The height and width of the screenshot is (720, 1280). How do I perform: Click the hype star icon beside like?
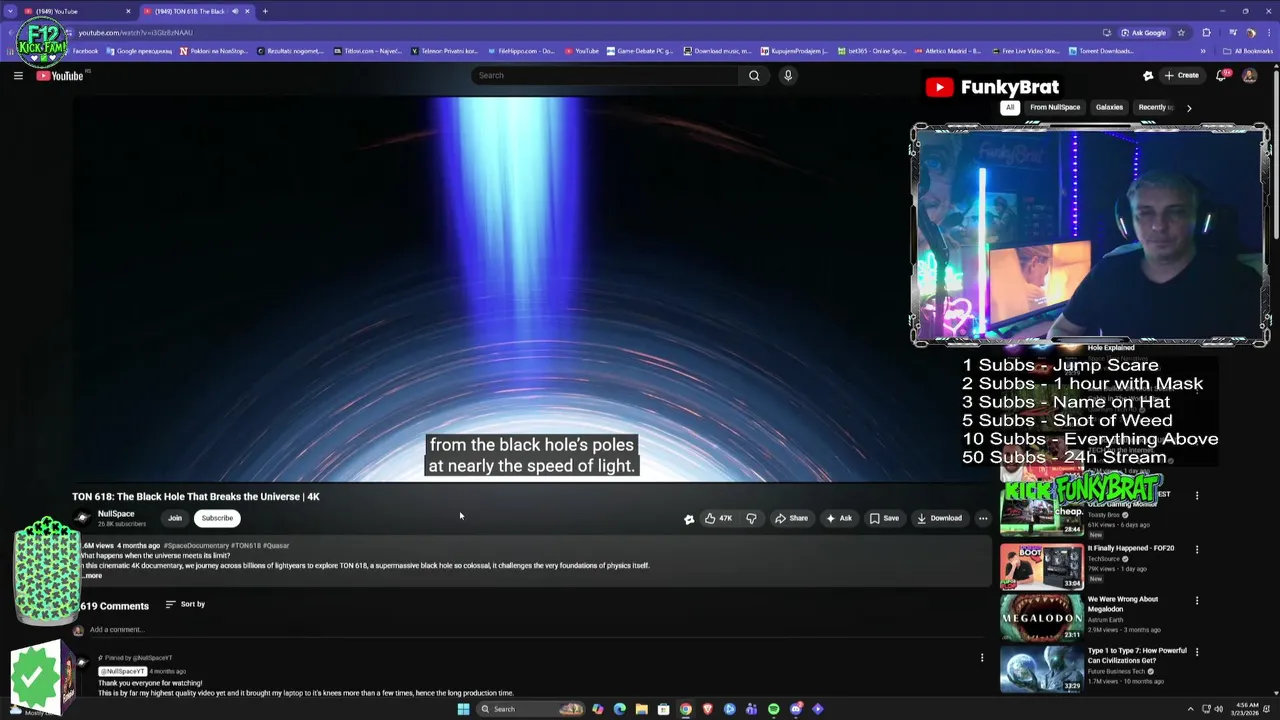689,518
